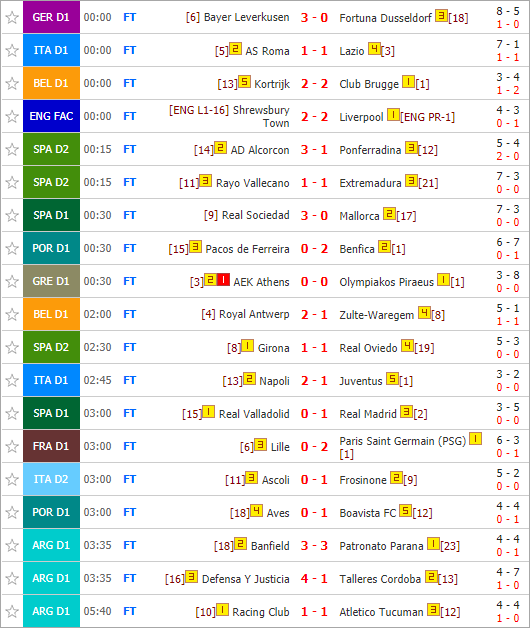View corner stats 8 - 5 for Leverkusen match
Image resolution: width=530 pixels, height=628 pixels.
[x=508, y=11]
